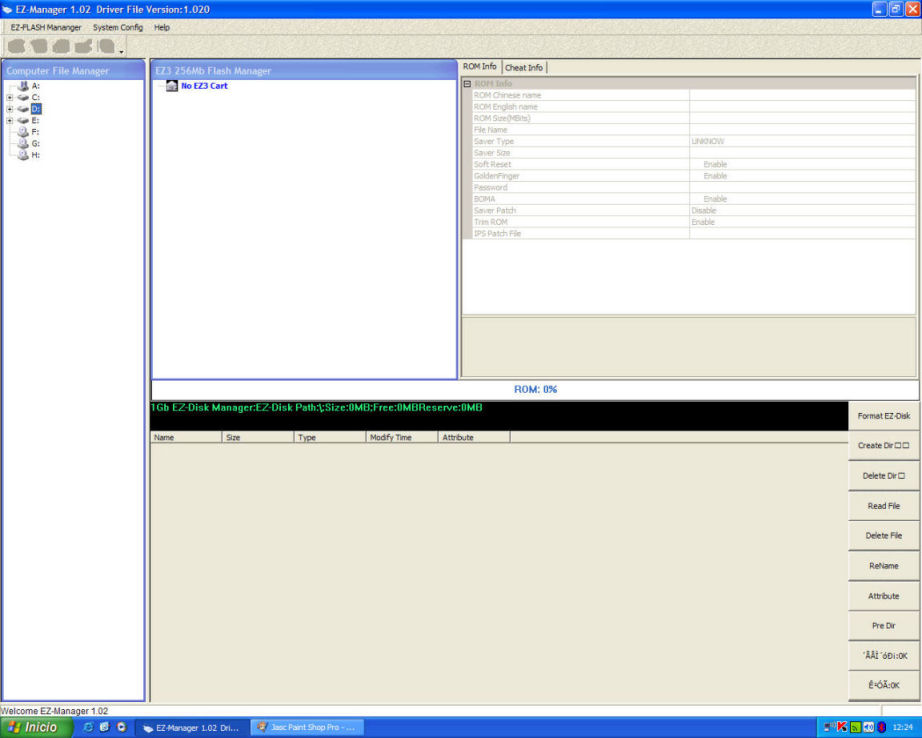The height and width of the screenshot is (738, 922).
Task: Click the Create Dir button
Action: (883, 446)
